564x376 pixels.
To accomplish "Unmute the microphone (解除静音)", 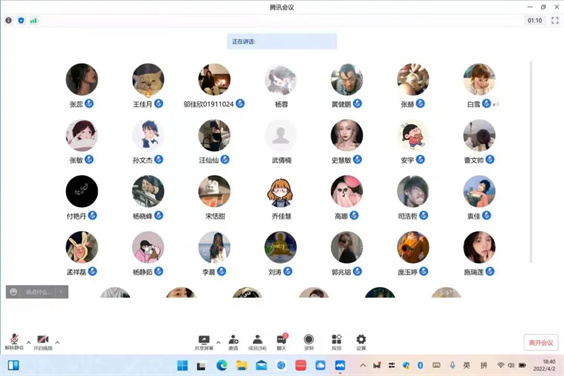I will pos(14,341).
